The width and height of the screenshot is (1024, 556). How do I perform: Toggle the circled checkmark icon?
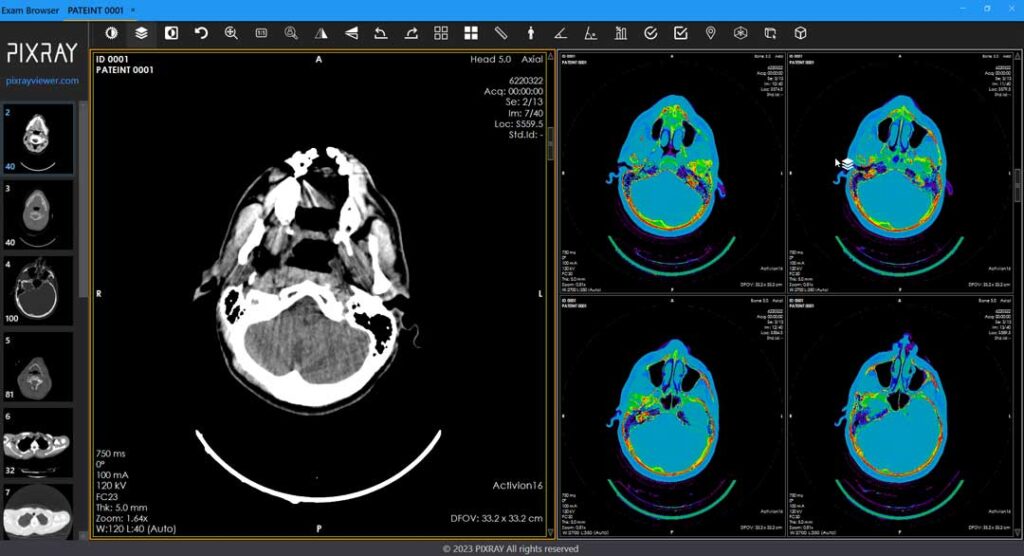coord(651,33)
